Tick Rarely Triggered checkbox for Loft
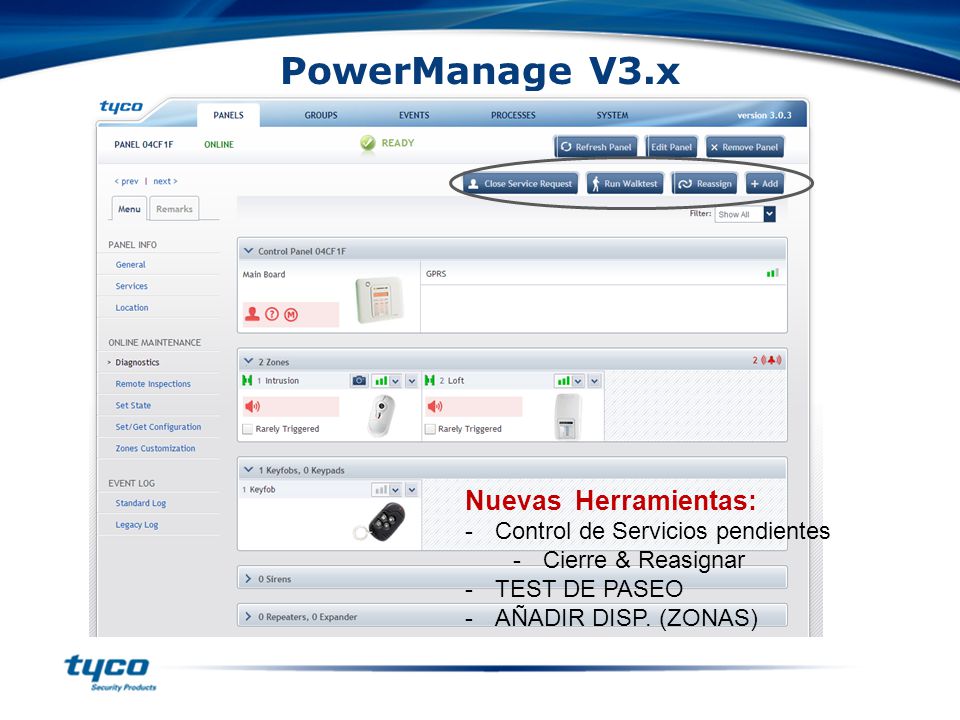 (430, 429)
